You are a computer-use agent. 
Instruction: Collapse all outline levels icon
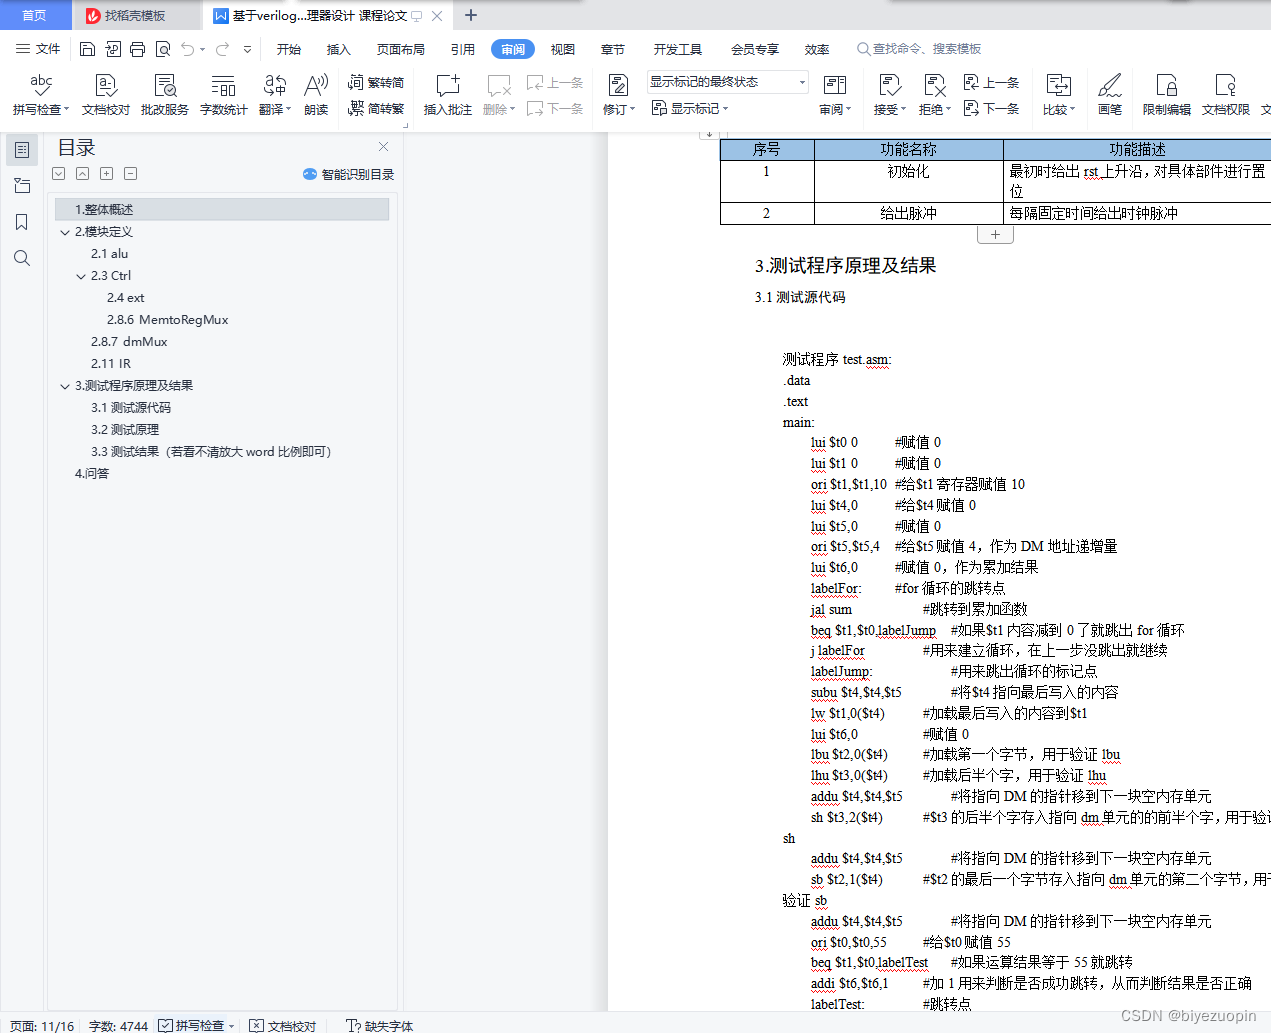(x=83, y=174)
